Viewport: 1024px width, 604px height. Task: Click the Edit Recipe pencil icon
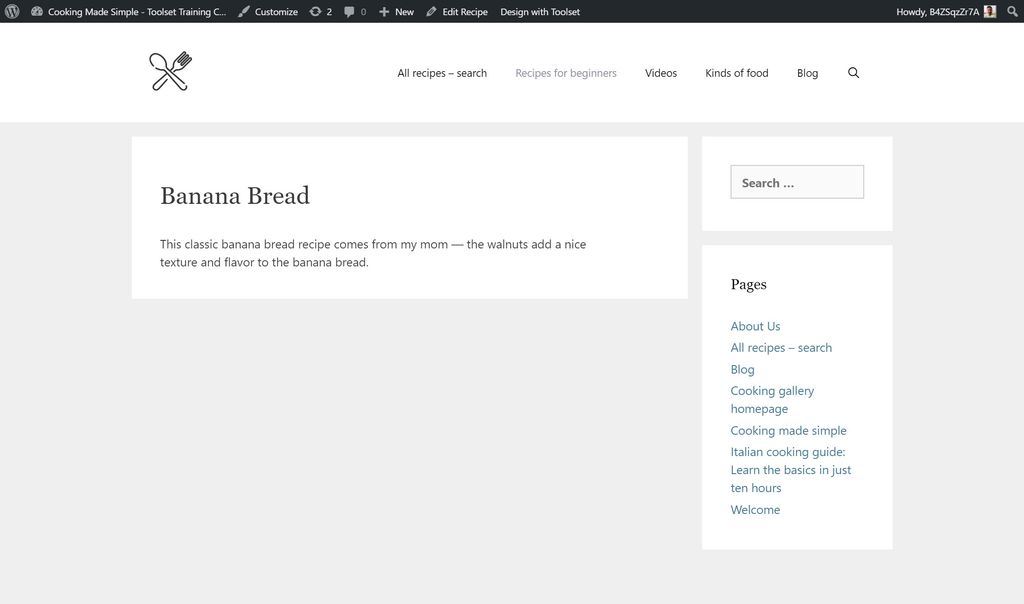431,12
